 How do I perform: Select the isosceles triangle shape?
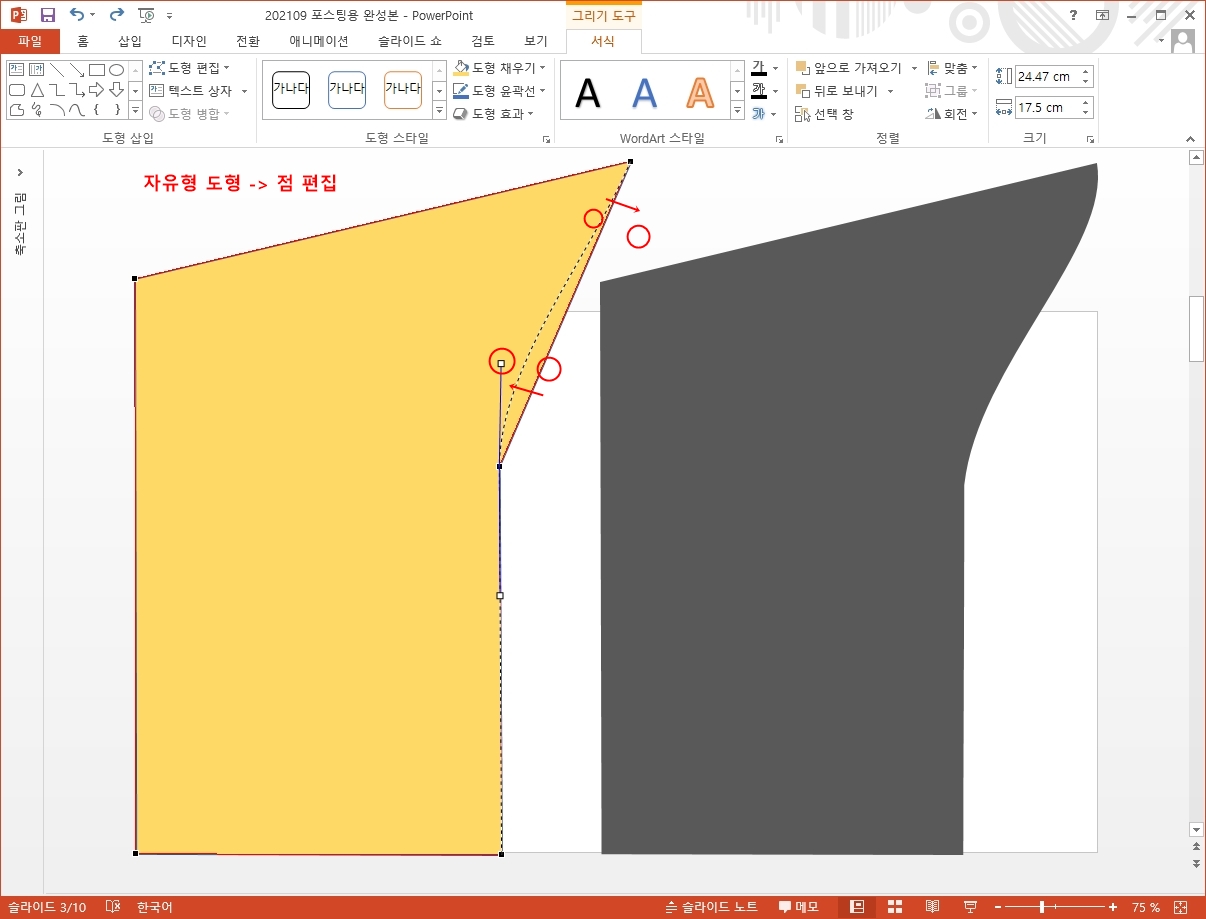coord(37,89)
